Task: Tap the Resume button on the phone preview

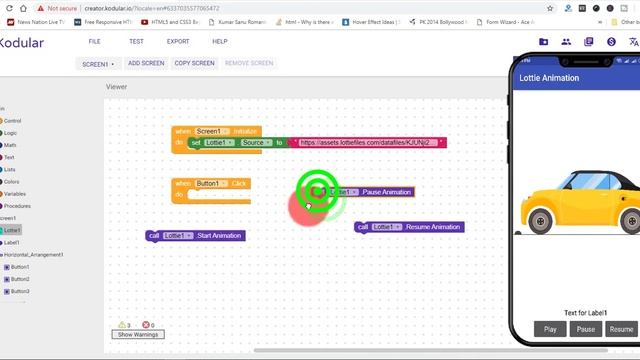Action: click(x=621, y=329)
